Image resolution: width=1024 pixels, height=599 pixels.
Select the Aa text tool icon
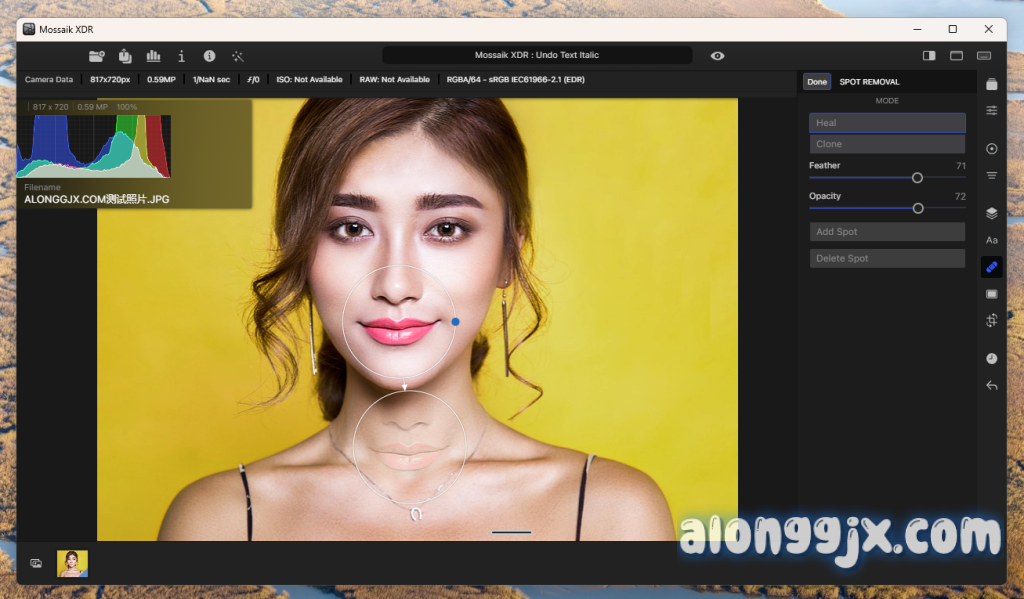pos(991,240)
